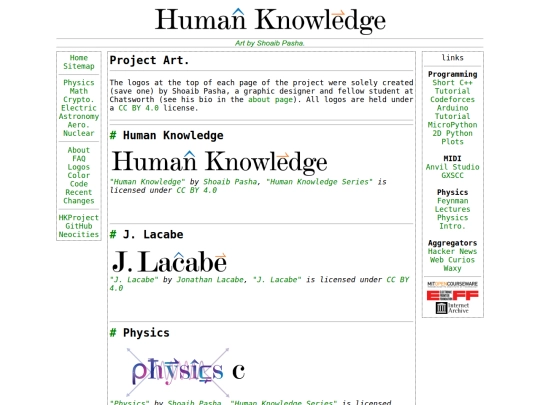Screen dimensions: 540x405
Task: Click the 'Project Art.' page title
Action: pos(149,60)
